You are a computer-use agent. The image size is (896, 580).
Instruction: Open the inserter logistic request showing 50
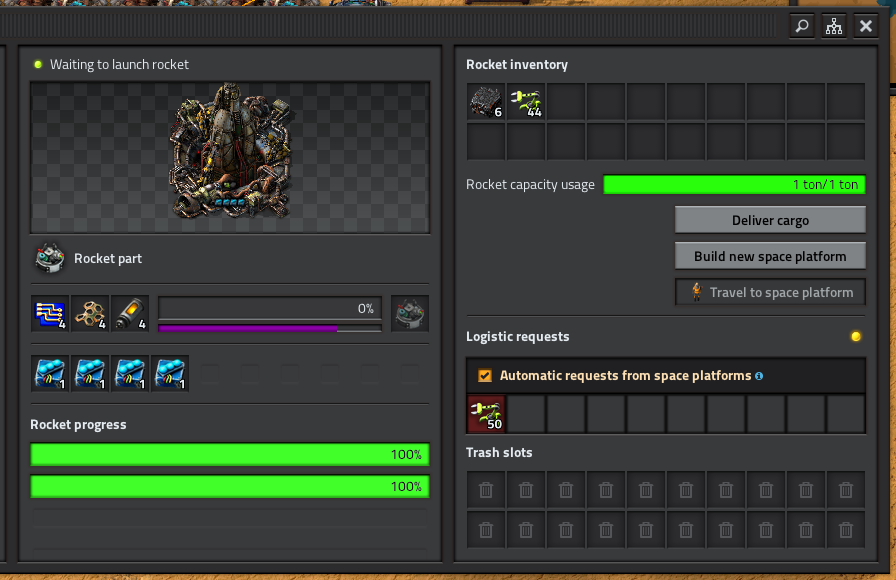tap(486, 414)
